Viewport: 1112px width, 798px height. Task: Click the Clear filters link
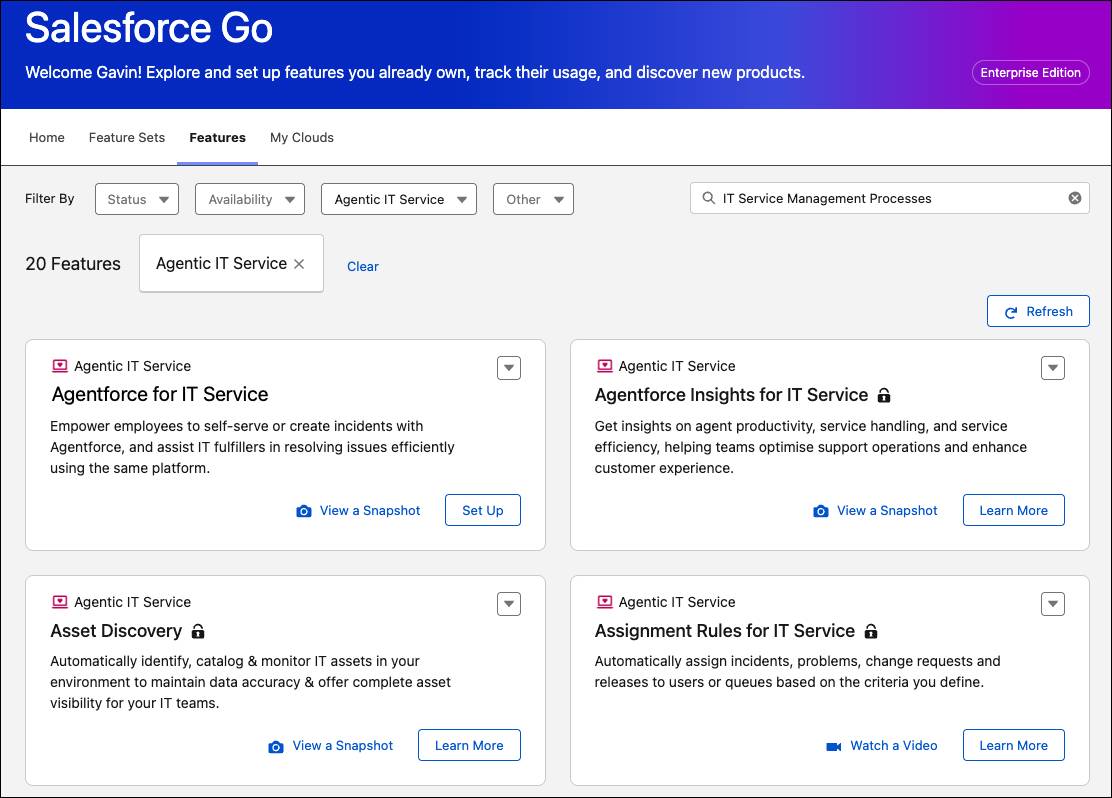(363, 266)
